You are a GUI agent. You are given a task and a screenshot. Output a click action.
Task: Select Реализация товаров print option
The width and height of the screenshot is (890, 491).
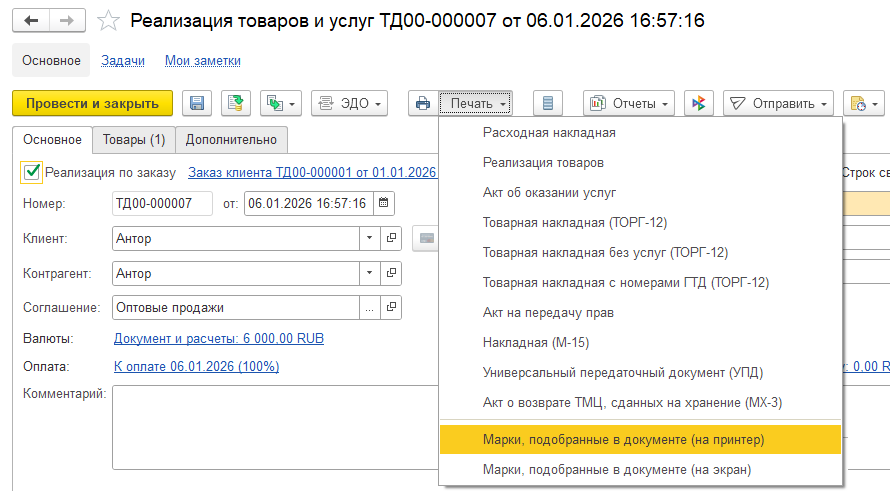641,162
